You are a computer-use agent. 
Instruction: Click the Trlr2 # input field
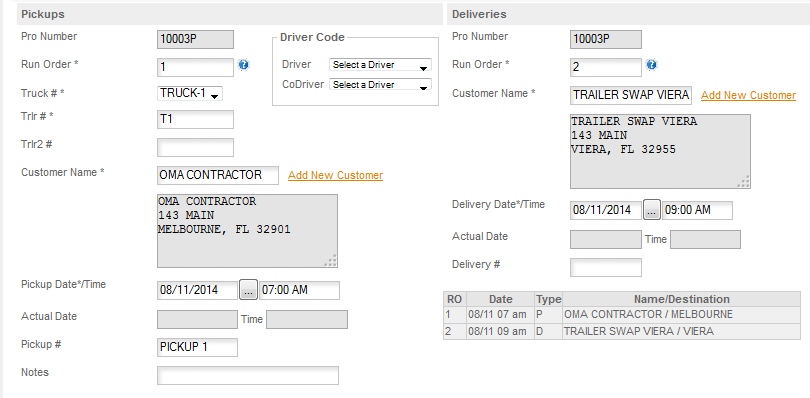pos(195,147)
